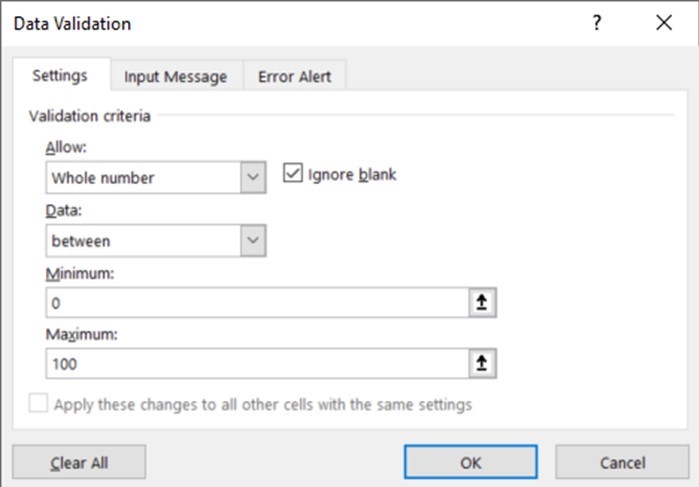Dismiss the dialog using Cancel
The image size is (699, 487).
621,462
